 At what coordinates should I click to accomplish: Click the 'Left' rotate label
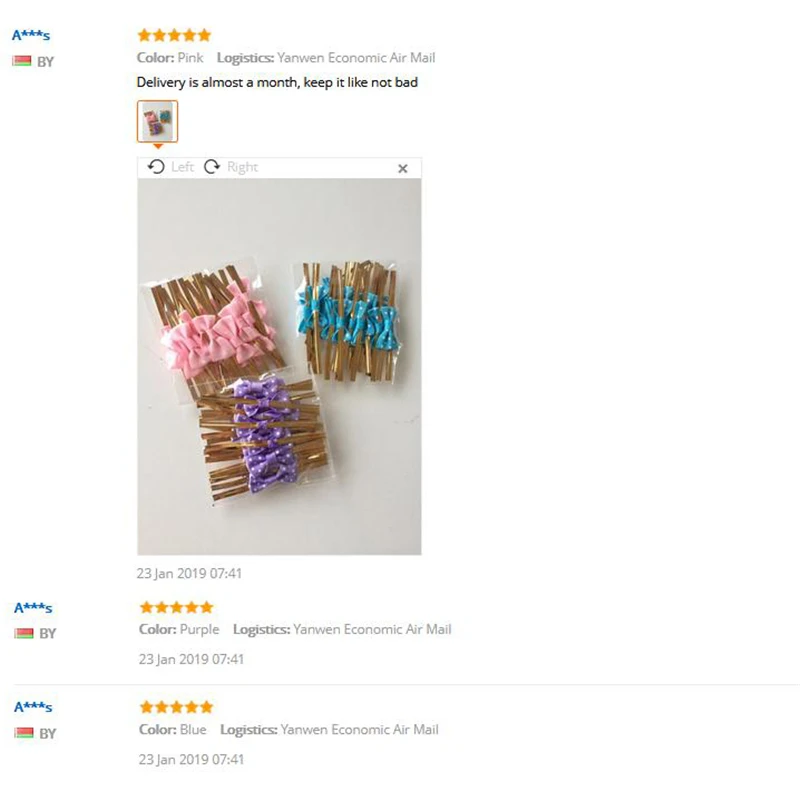(182, 167)
